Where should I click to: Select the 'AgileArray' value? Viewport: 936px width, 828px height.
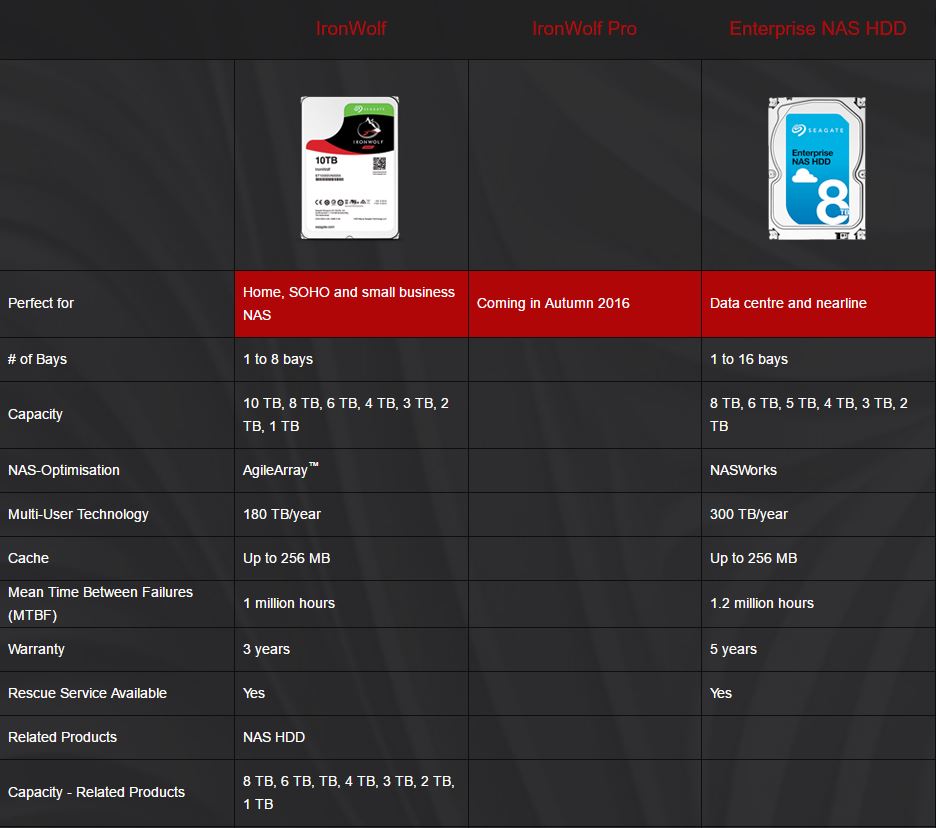click(x=281, y=470)
